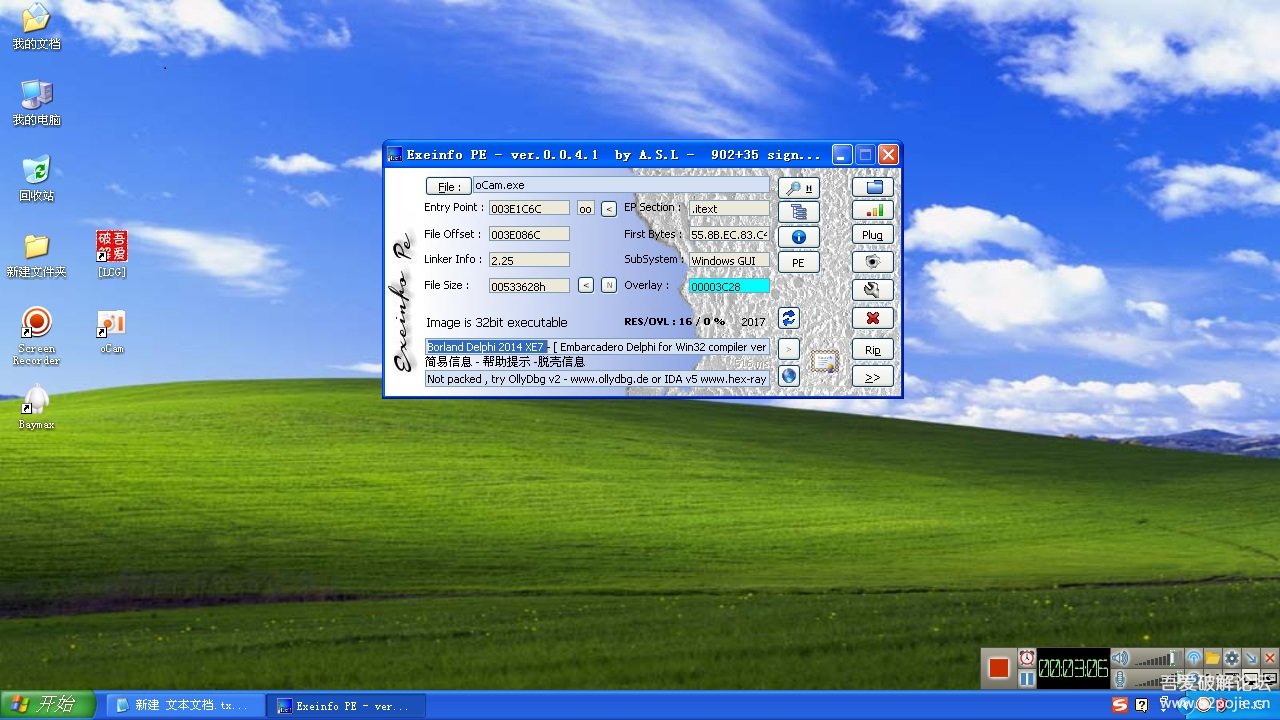This screenshot has height=720, width=1280.
Task: Click the Entry Point value 003E1C6C
Action: (529, 208)
